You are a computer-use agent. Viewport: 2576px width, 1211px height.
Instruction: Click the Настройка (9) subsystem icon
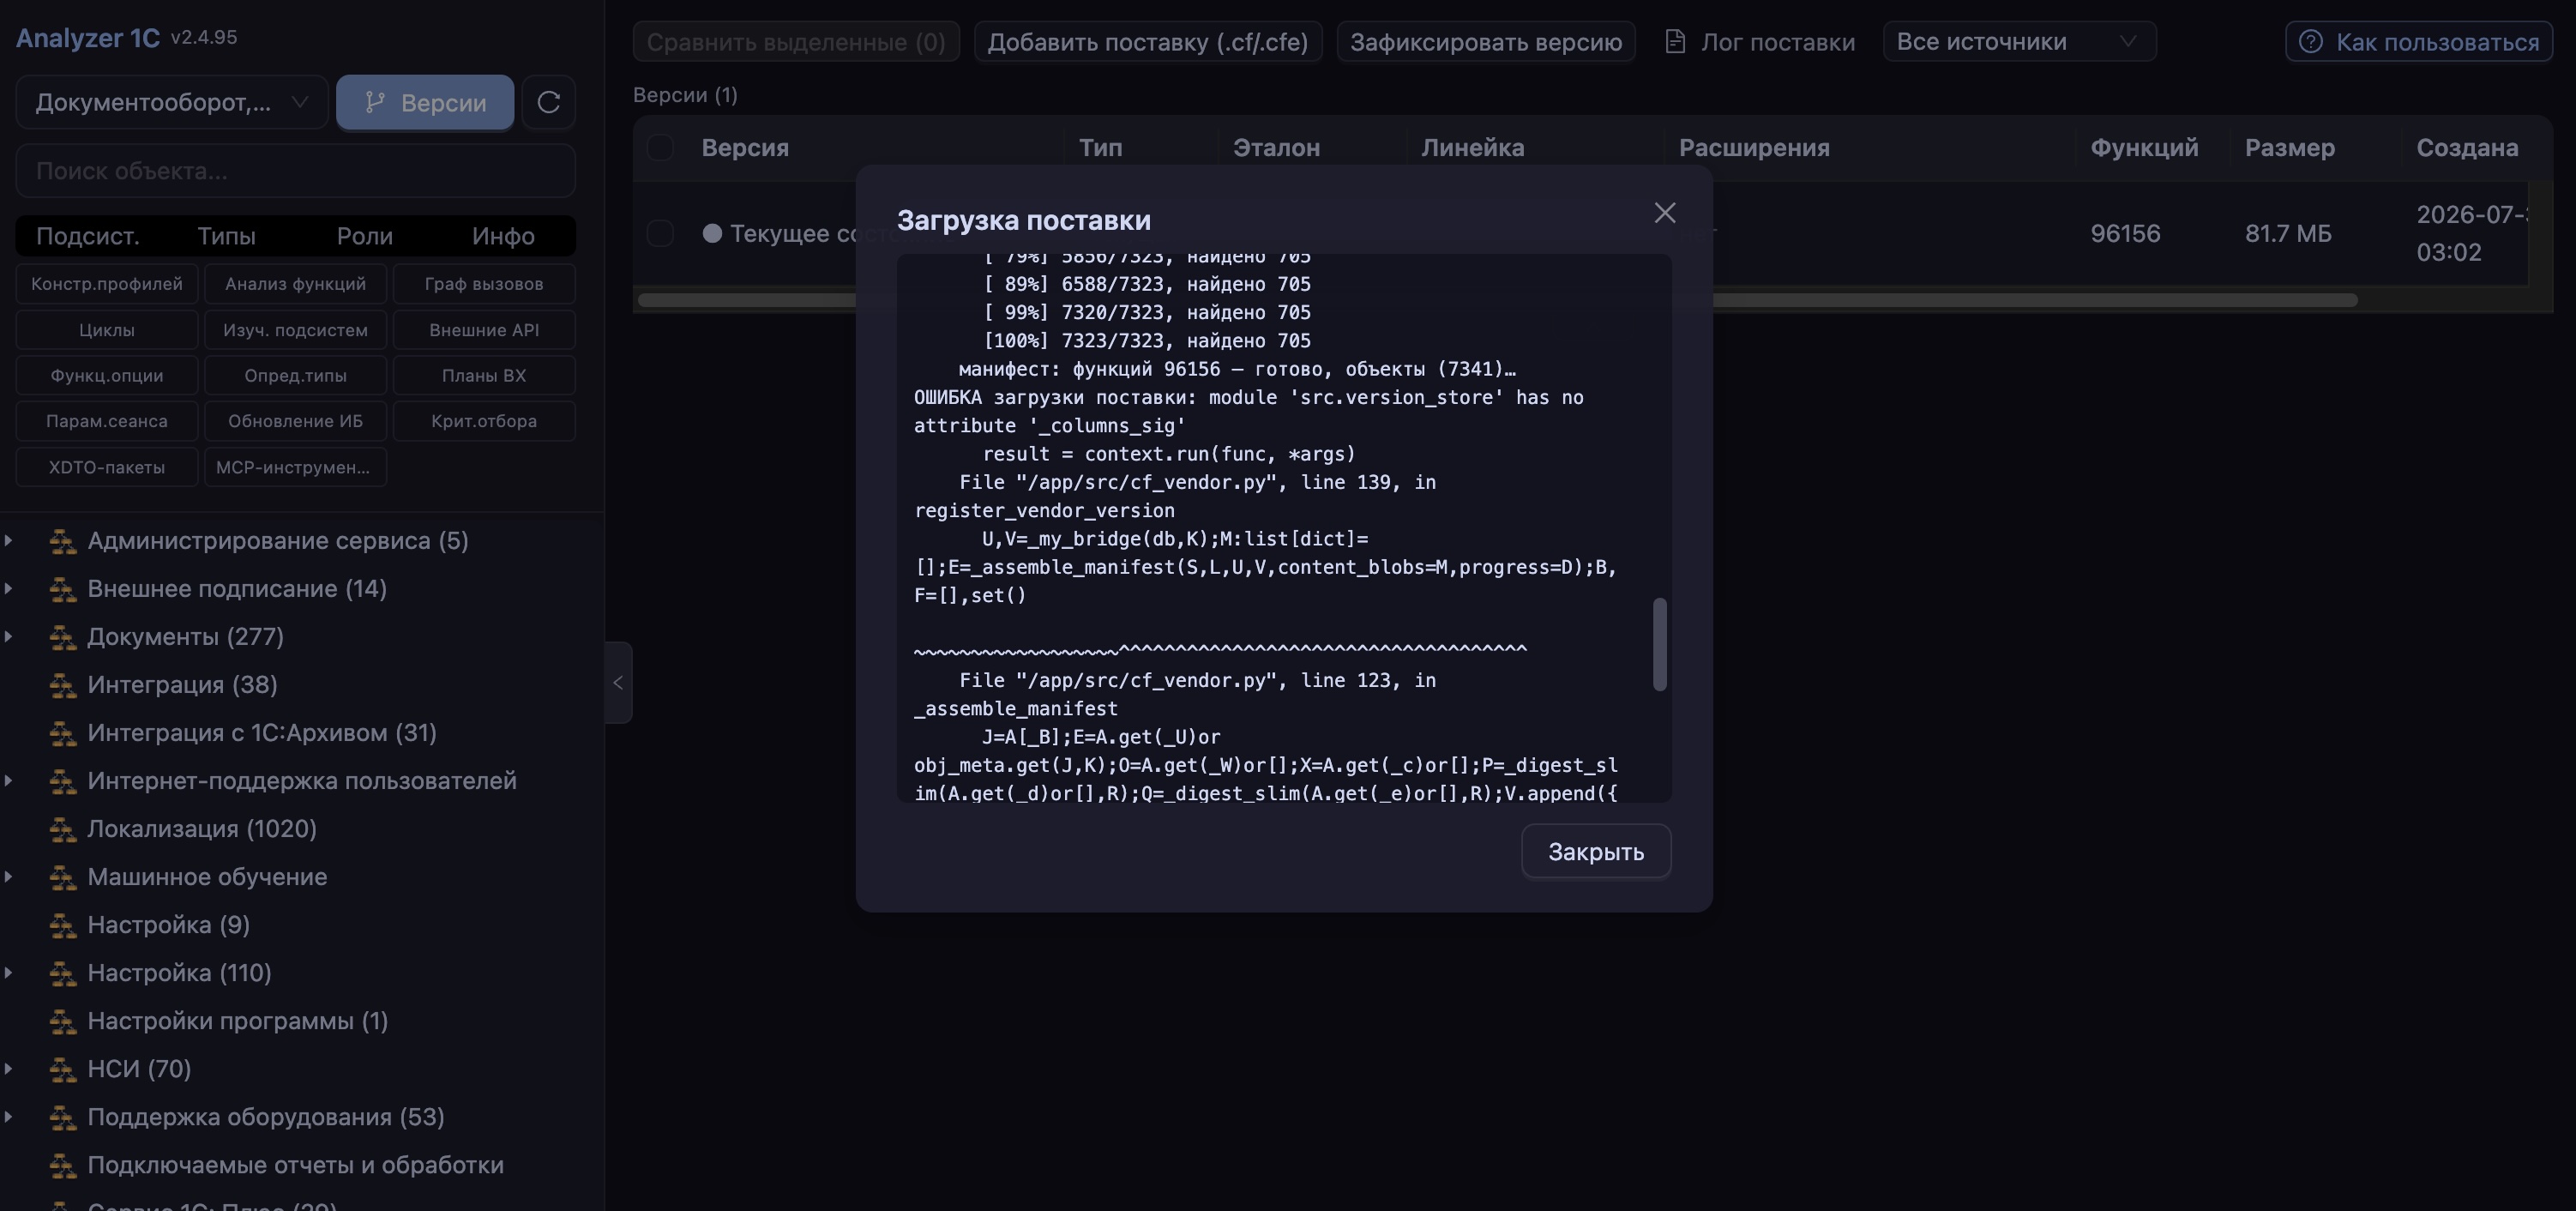pos(63,925)
